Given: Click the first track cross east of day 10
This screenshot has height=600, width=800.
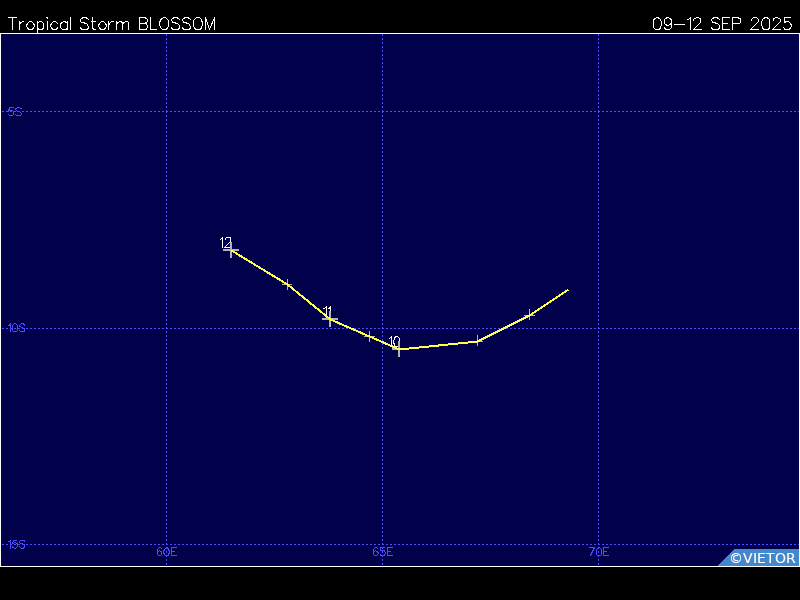Looking at the screenshot, I should pyautogui.click(x=478, y=341).
